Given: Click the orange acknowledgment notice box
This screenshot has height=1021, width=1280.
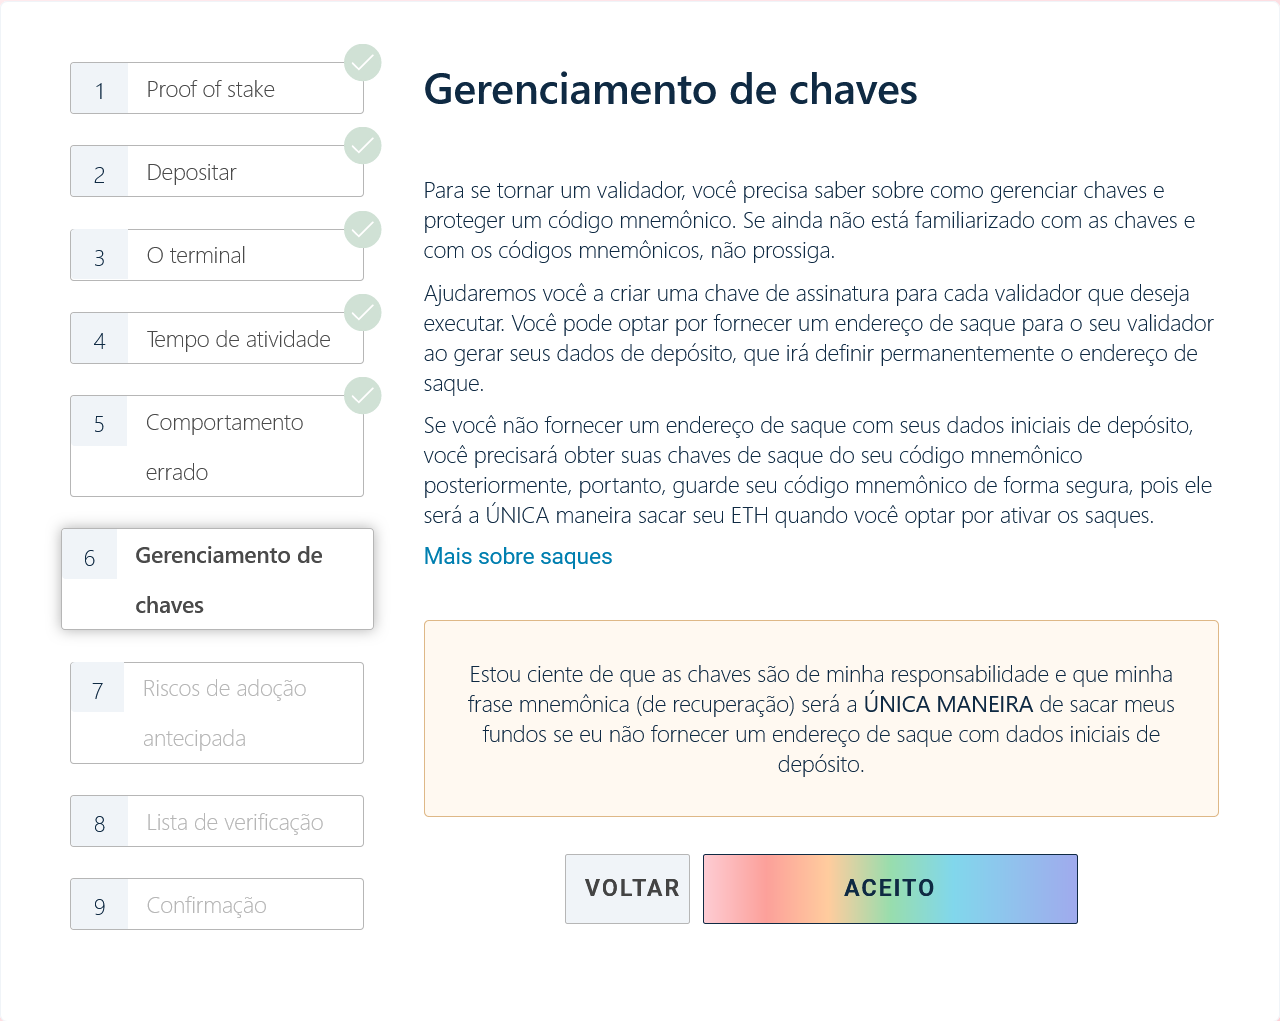Looking at the screenshot, I should click(821, 718).
